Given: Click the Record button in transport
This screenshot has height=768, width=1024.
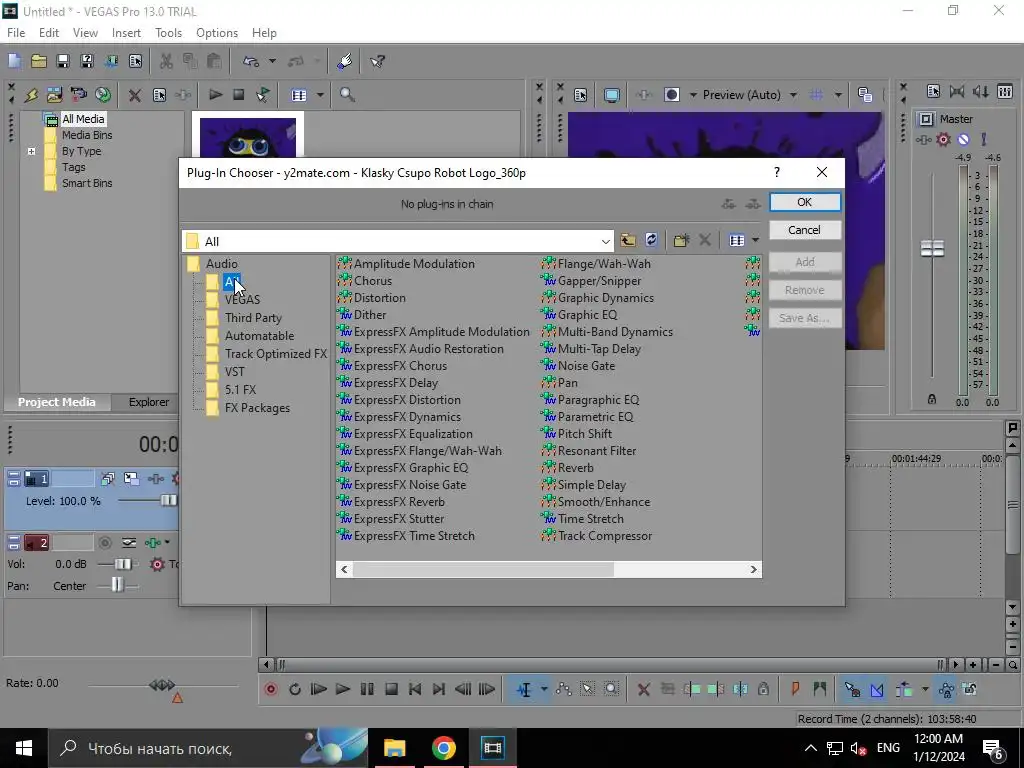Looking at the screenshot, I should [x=270, y=690].
